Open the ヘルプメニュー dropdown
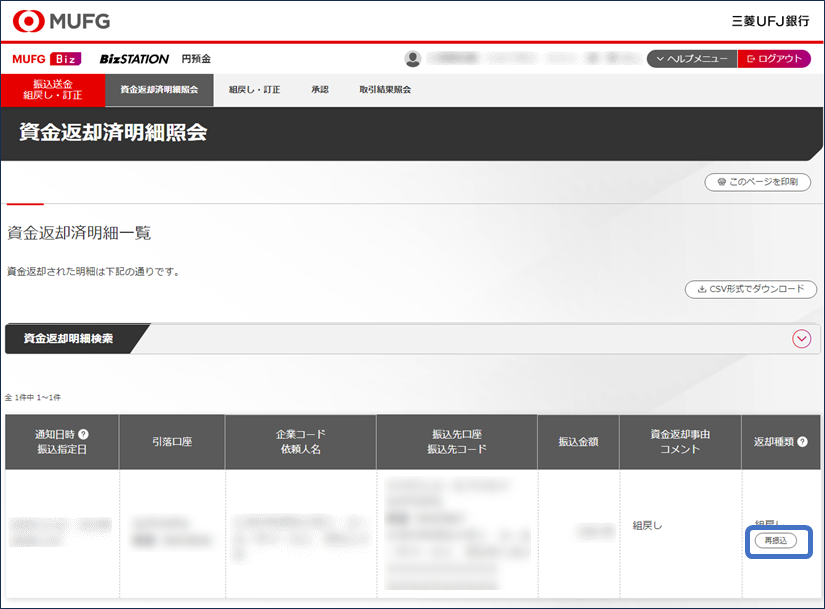Image resolution: width=825 pixels, height=609 pixels. pos(691,59)
